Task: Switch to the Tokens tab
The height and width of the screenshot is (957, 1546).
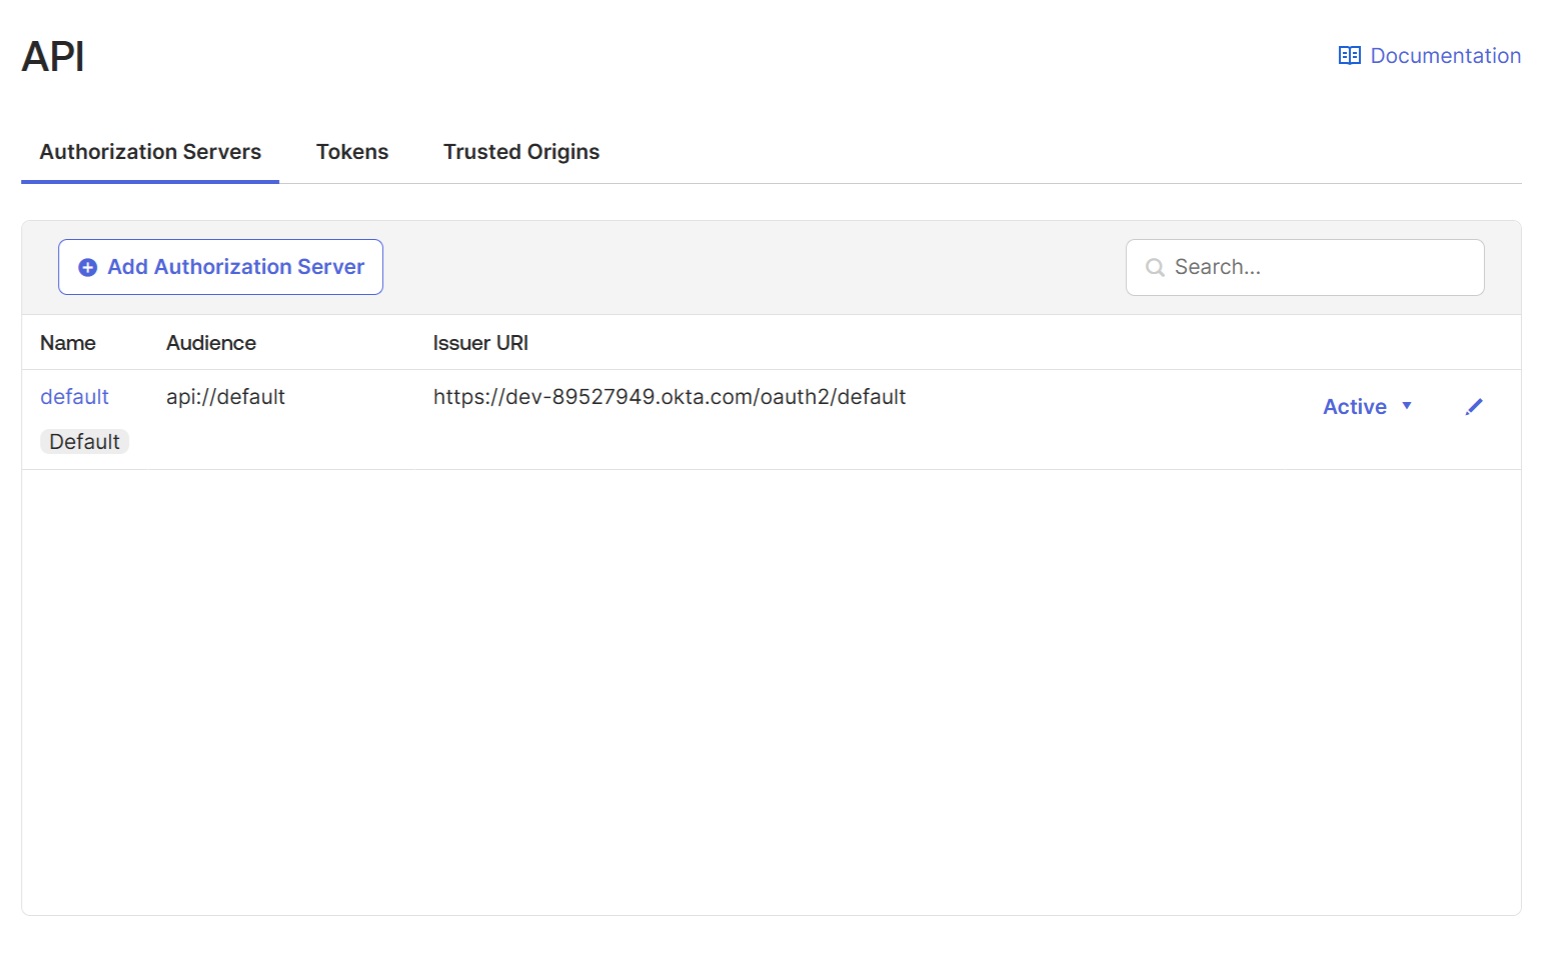Action: [x=352, y=151]
